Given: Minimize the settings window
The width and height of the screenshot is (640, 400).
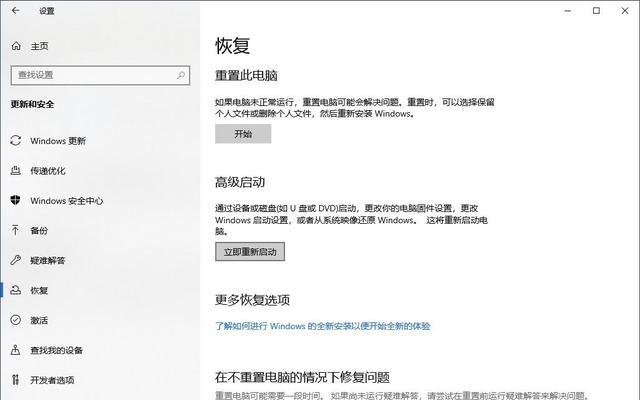Looking at the screenshot, I should point(568,11).
